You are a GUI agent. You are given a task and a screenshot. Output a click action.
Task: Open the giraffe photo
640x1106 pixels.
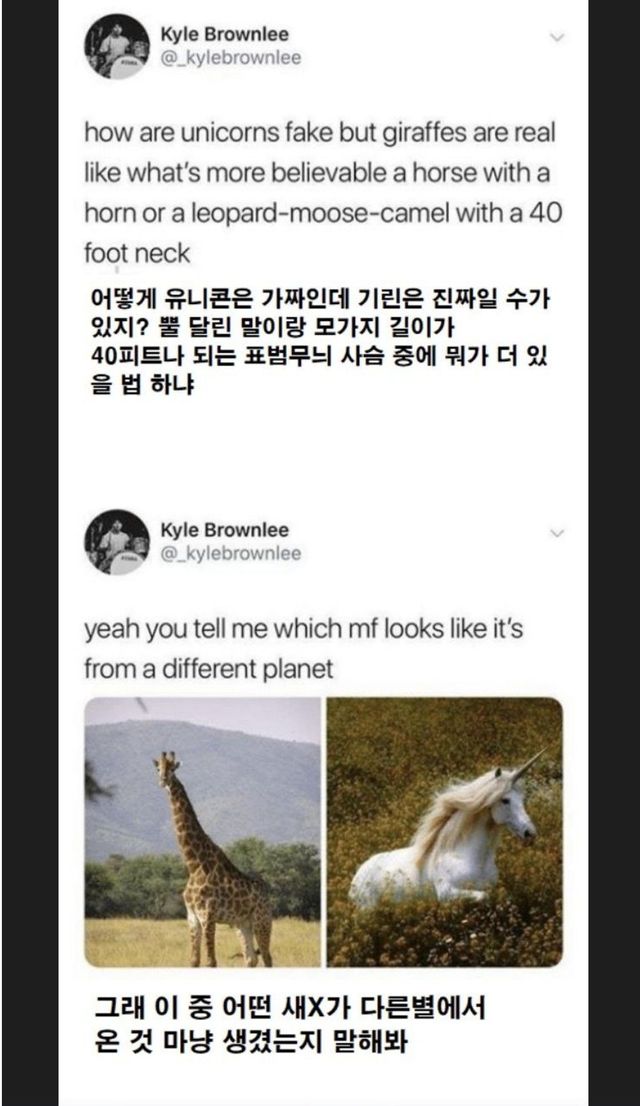point(202,832)
